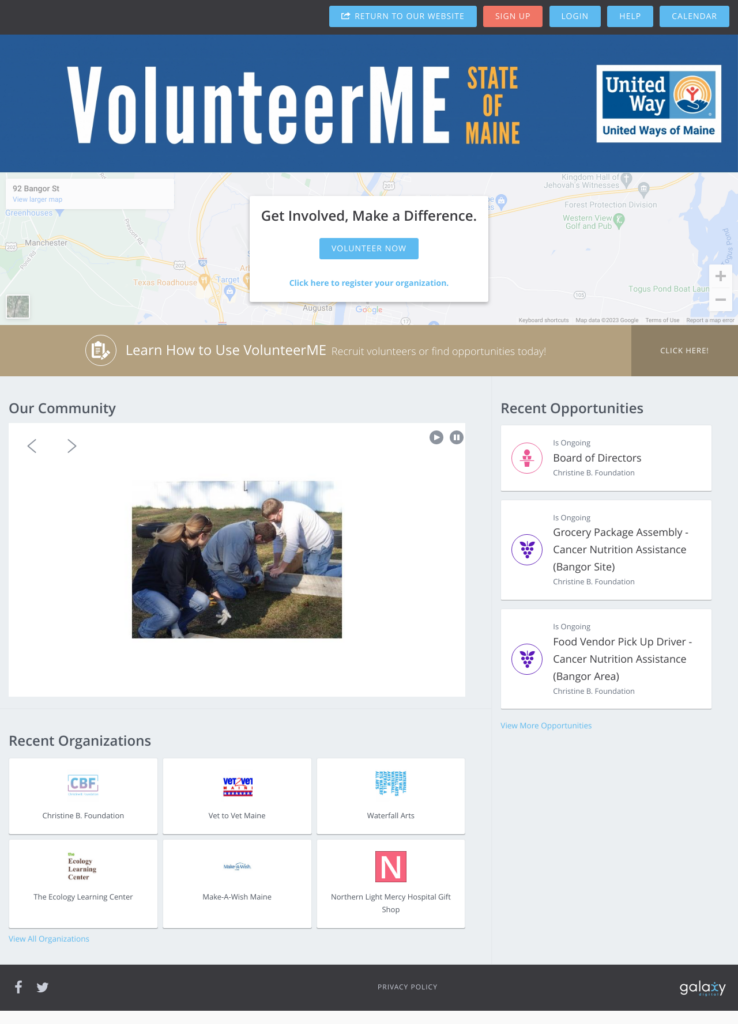Pause the community slideshow
The image size is (738, 1024).
(x=457, y=438)
